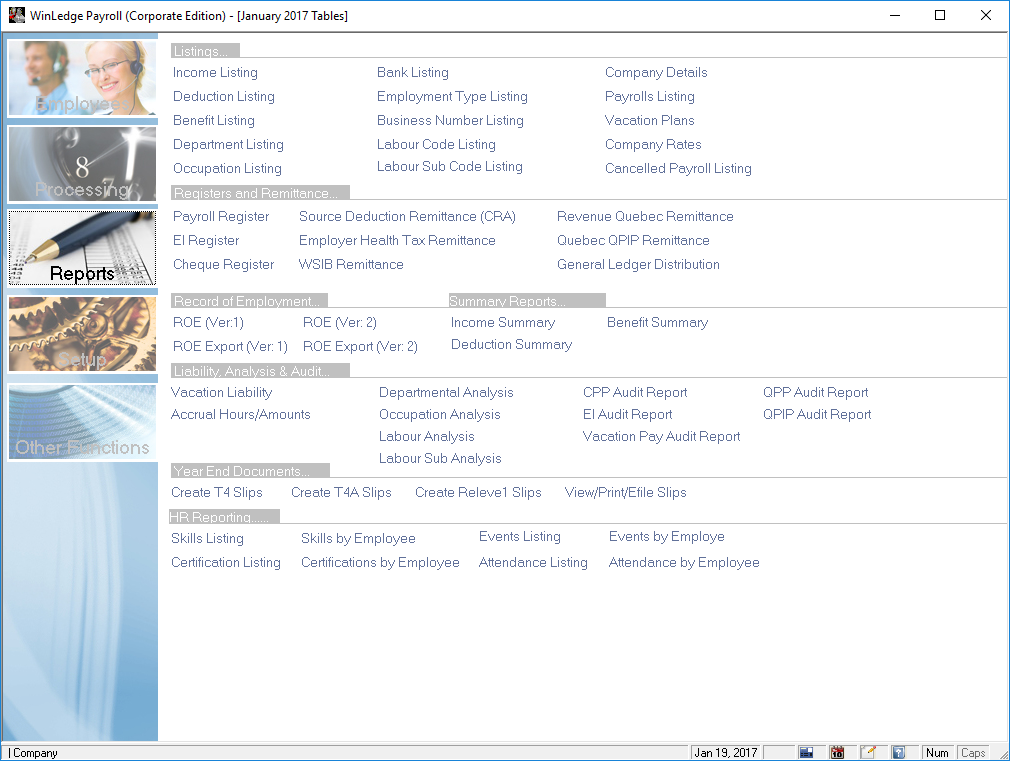Screen dimensions: 1010x761
Task: Open the Payroll Register report
Action: (221, 217)
